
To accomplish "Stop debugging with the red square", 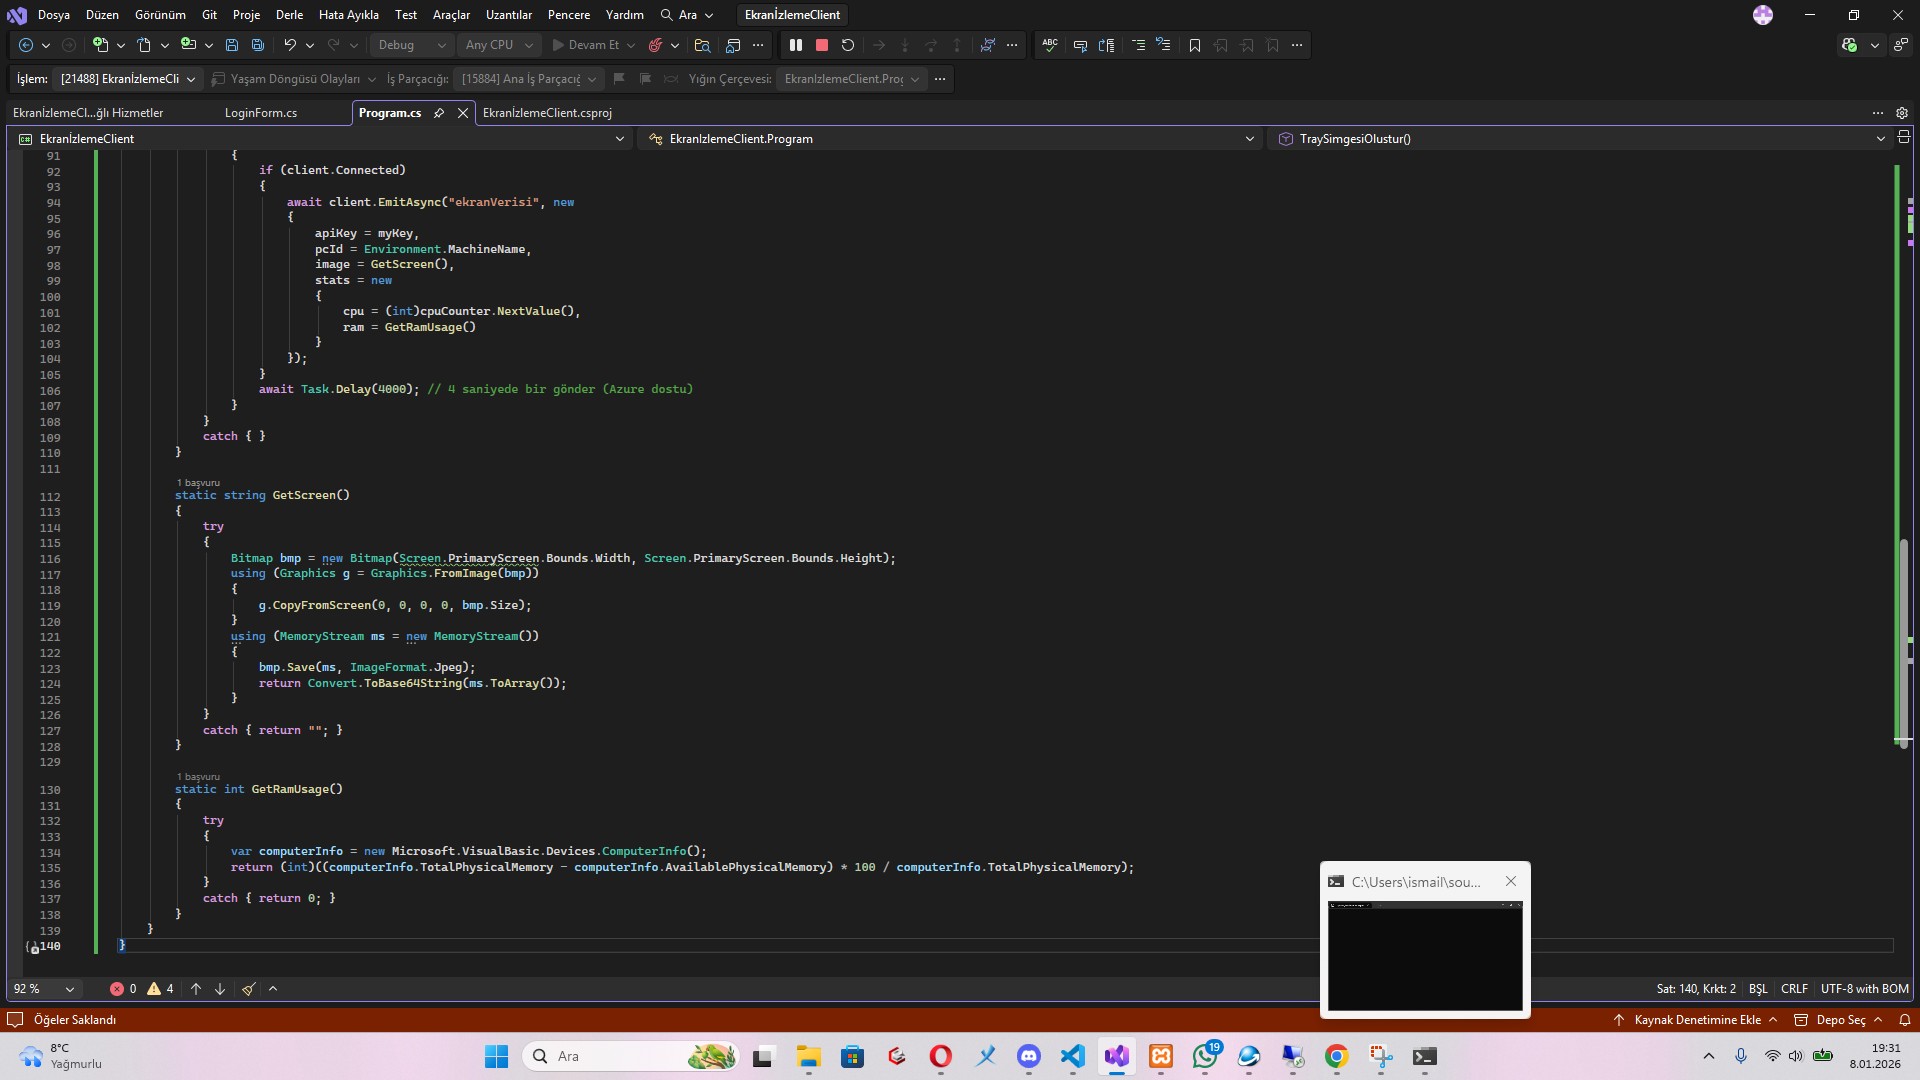I will point(822,45).
